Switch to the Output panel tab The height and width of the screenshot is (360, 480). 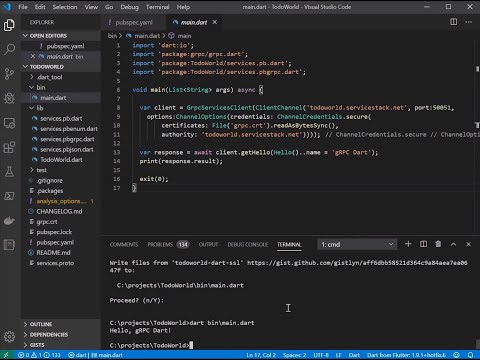[x=208, y=245]
